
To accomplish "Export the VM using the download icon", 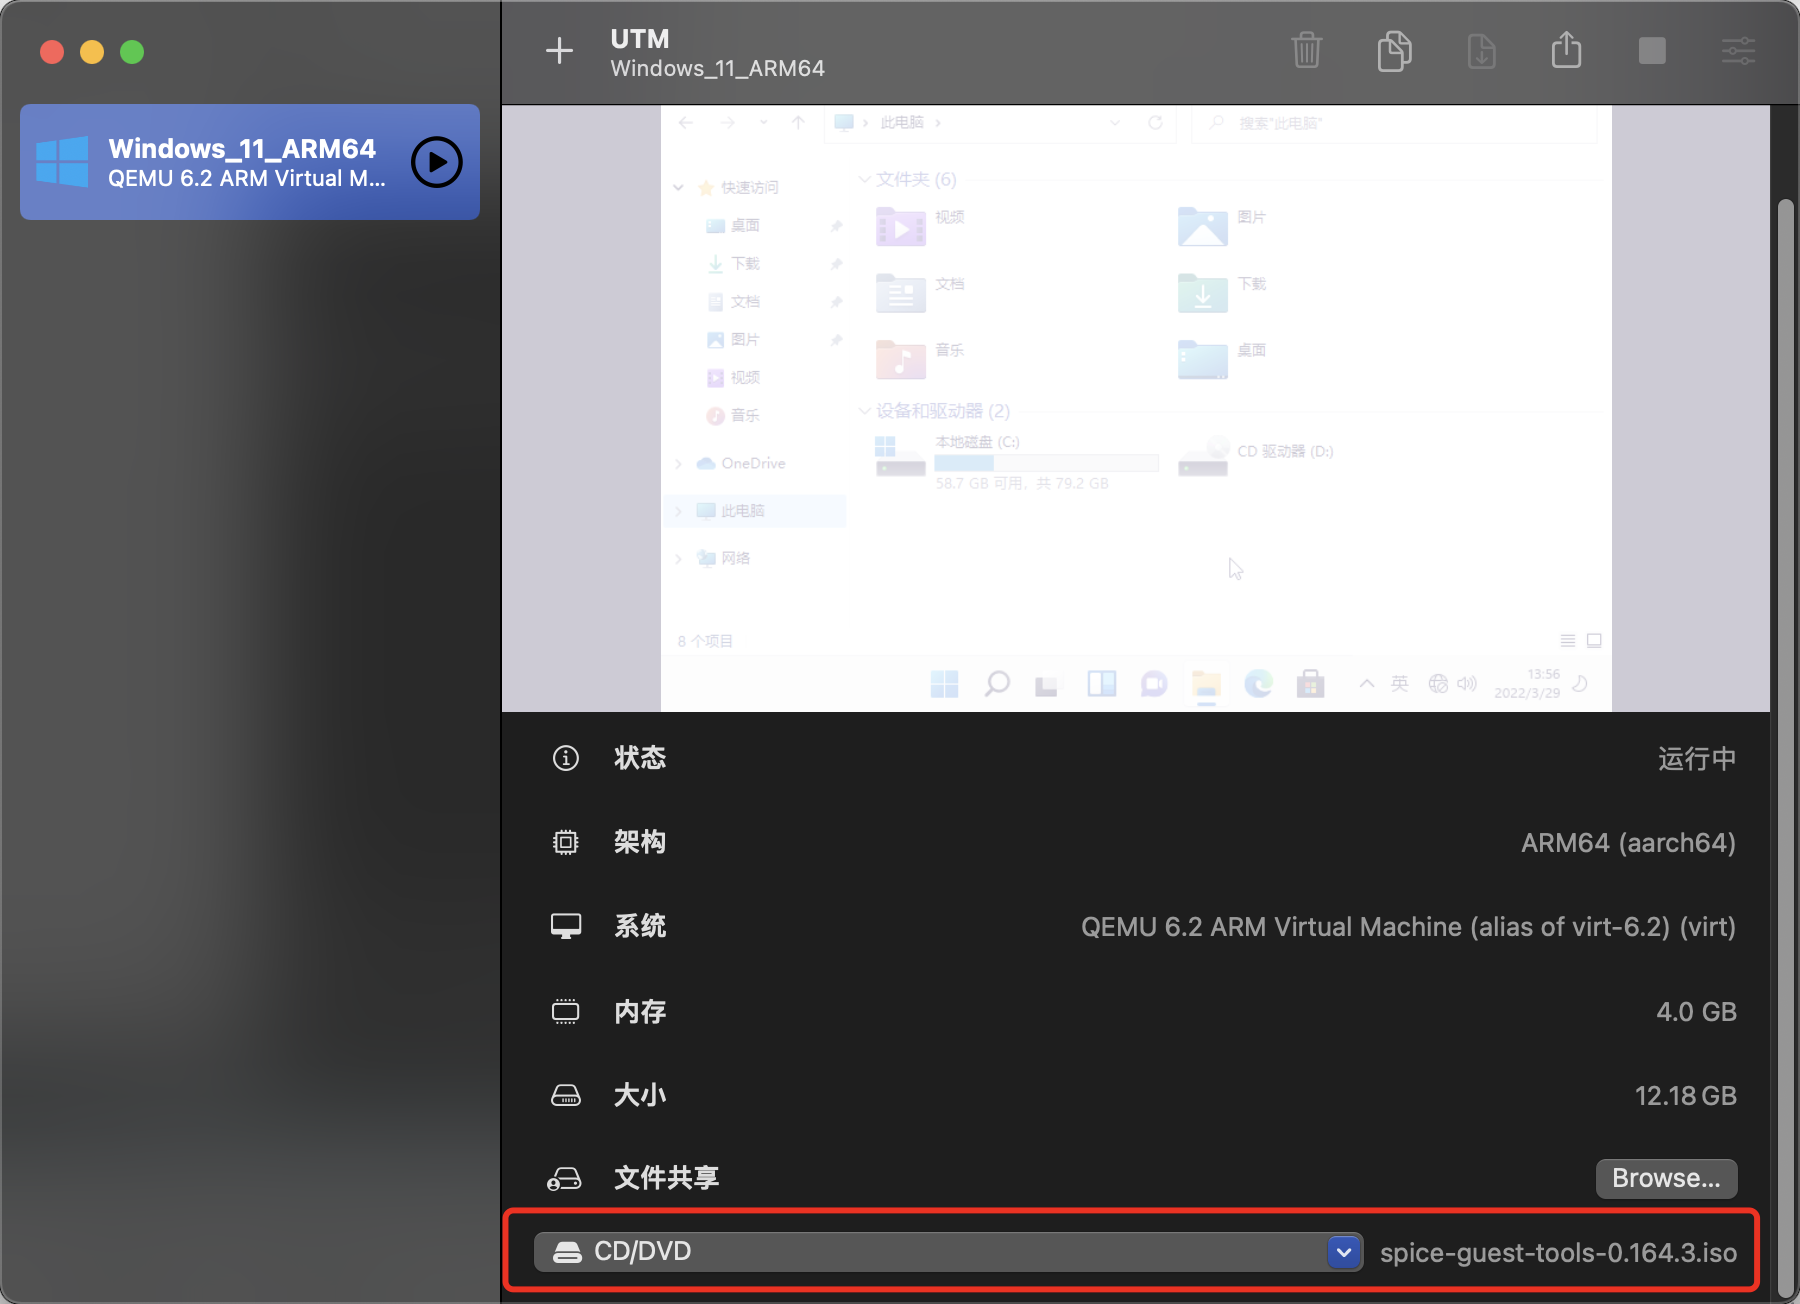I will click(x=1482, y=51).
